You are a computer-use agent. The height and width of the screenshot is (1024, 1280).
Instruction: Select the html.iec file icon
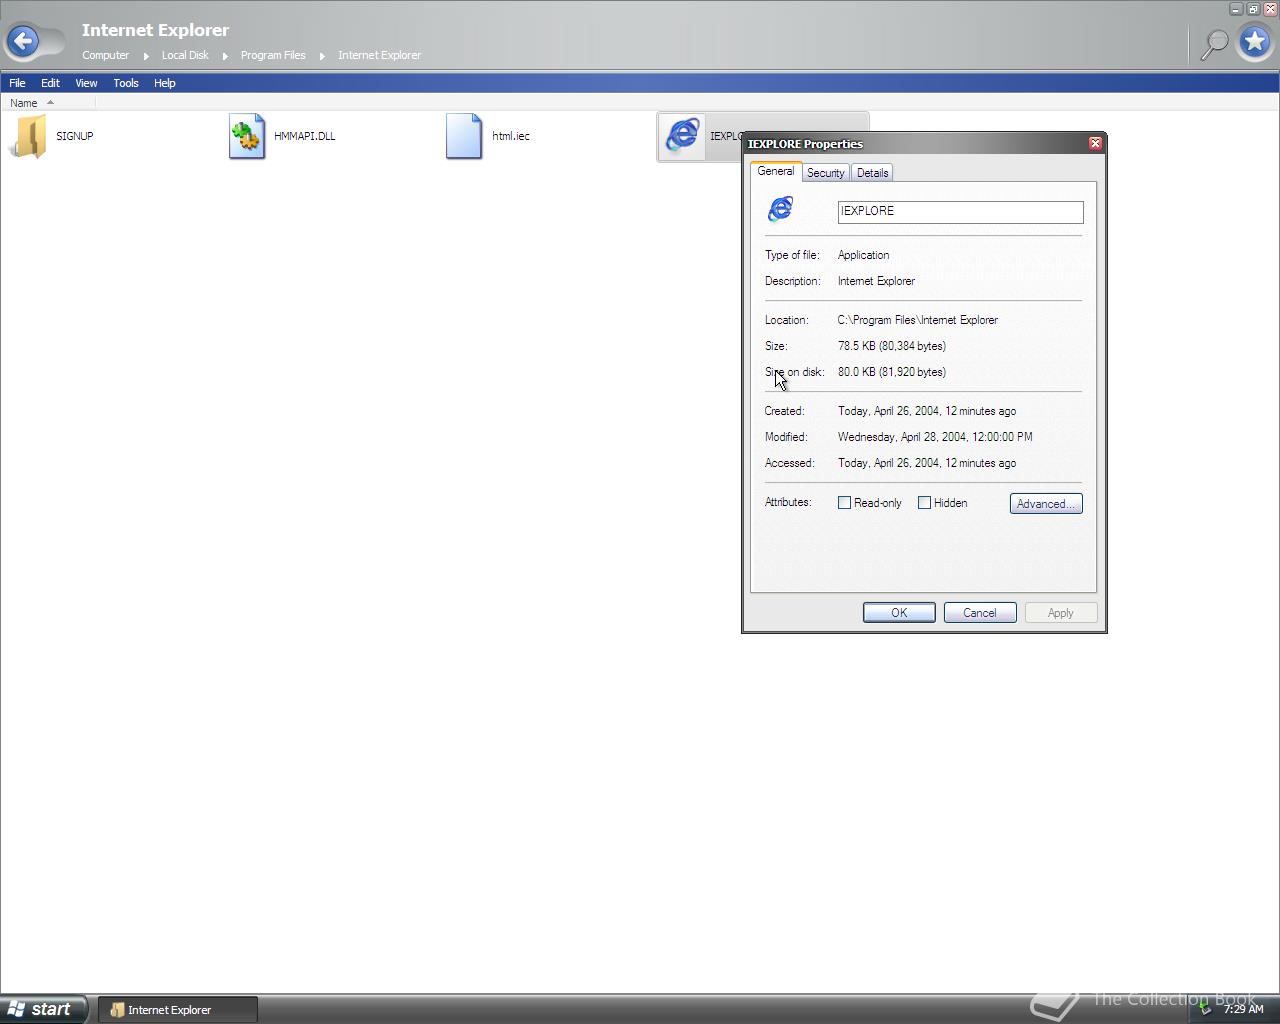click(464, 136)
